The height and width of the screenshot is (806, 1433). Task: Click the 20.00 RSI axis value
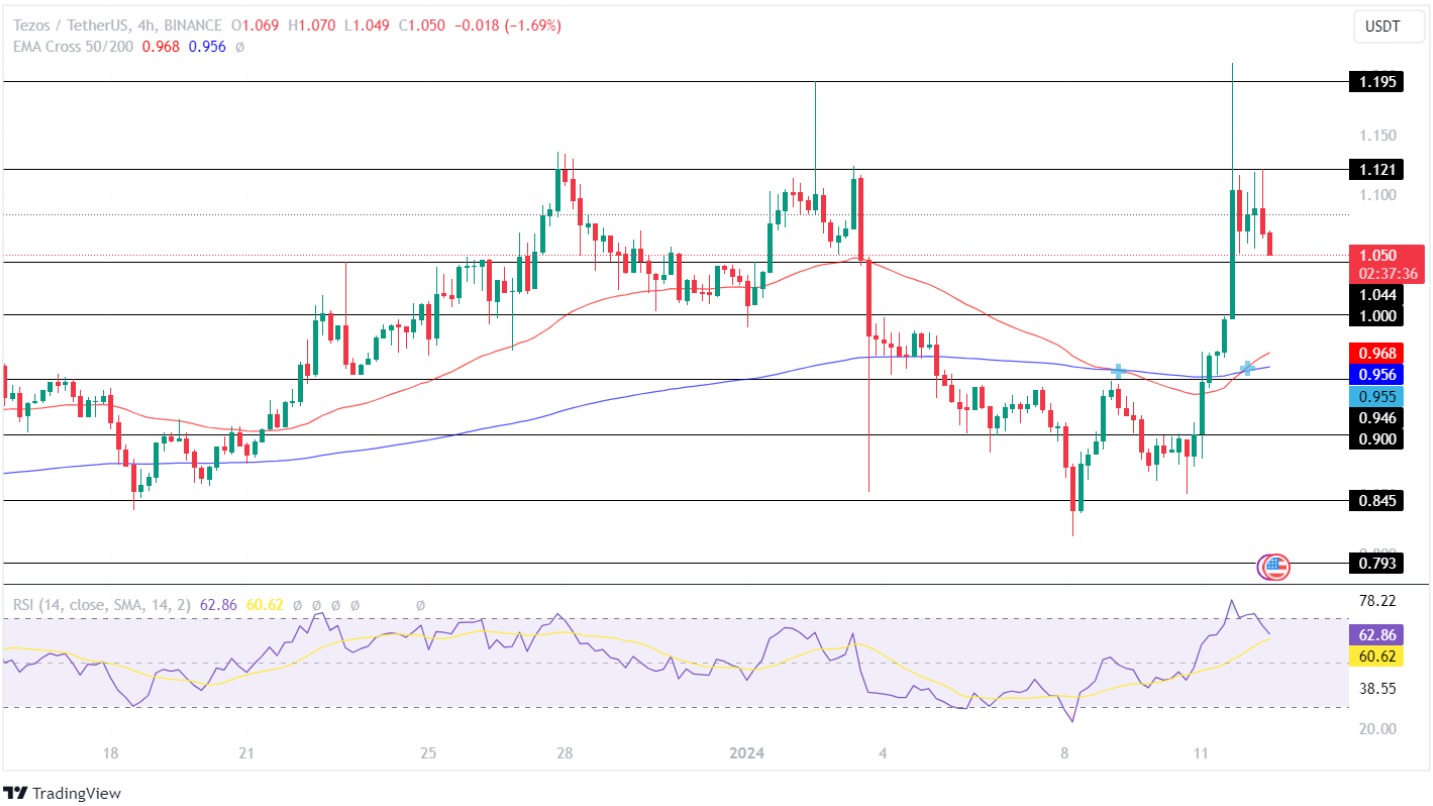tap(1377, 728)
